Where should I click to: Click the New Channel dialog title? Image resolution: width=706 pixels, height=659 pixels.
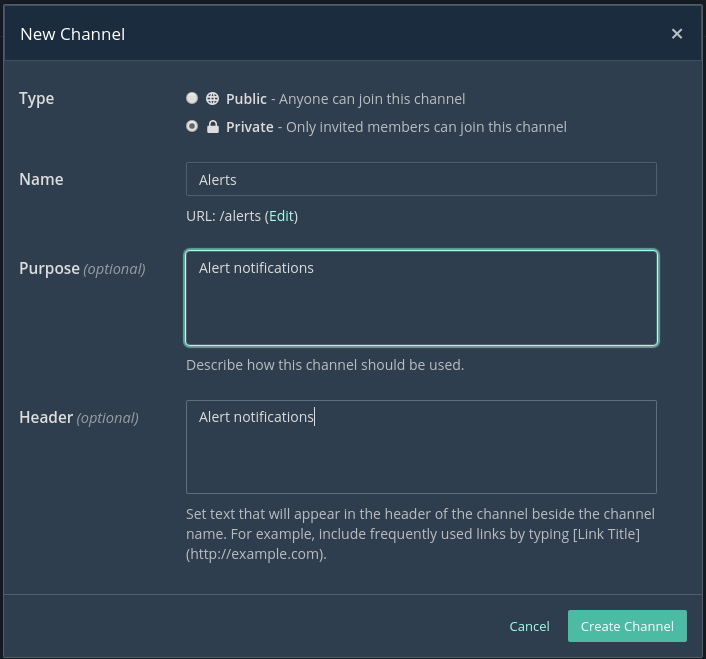pyautogui.click(x=73, y=34)
